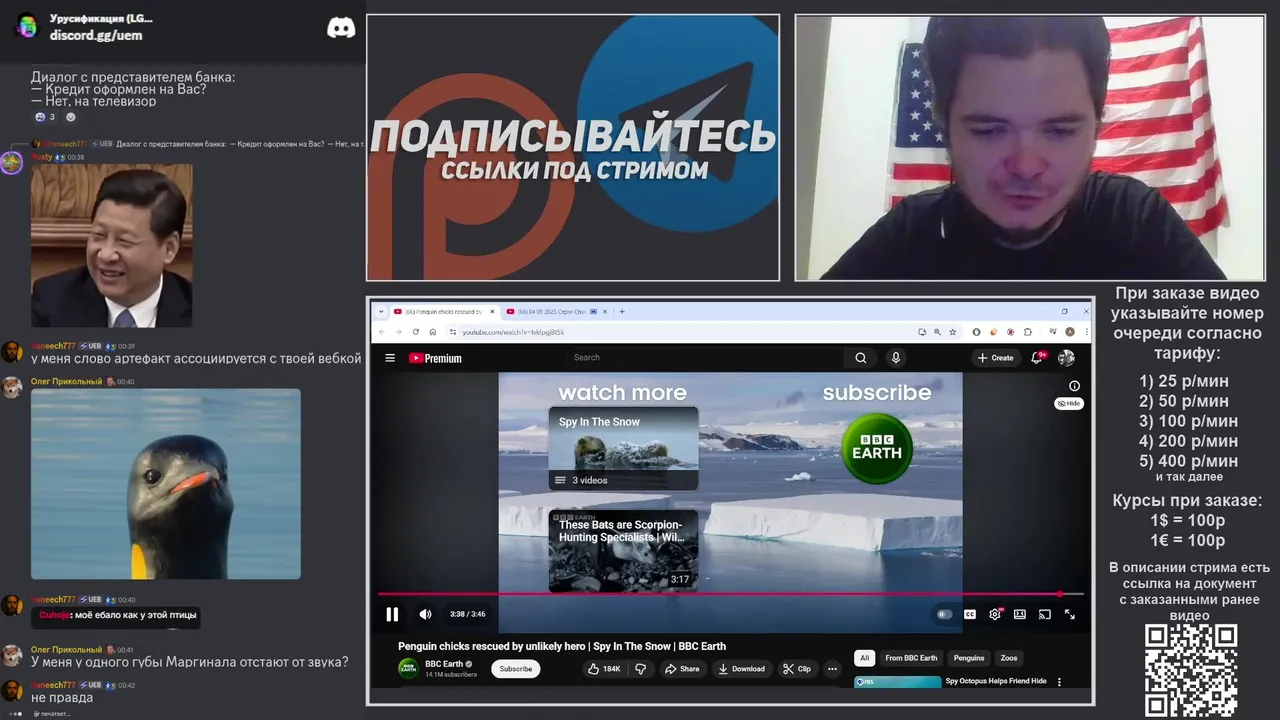The height and width of the screenshot is (720, 1280).
Task: Like the video (184K)
Action: tap(604, 669)
